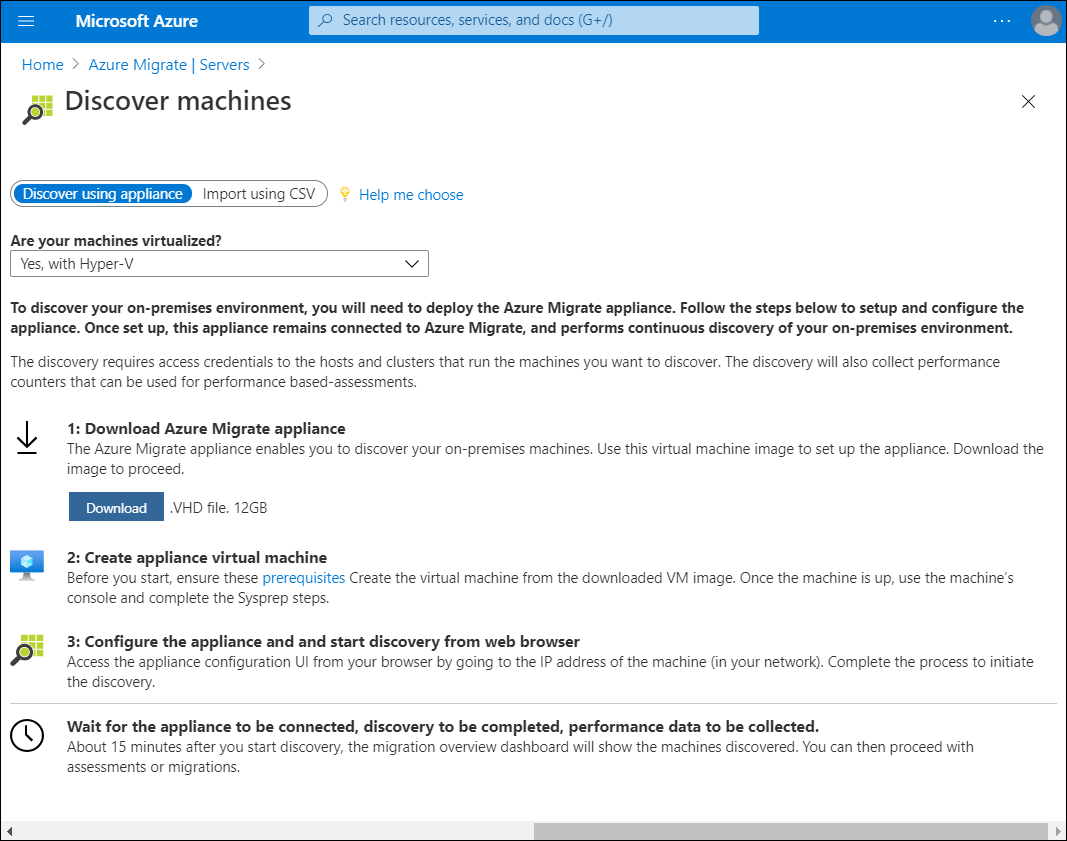Click the virtual machine monitor icon for step 2
The width and height of the screenshot is (1067, 841).
pos(27,565)
